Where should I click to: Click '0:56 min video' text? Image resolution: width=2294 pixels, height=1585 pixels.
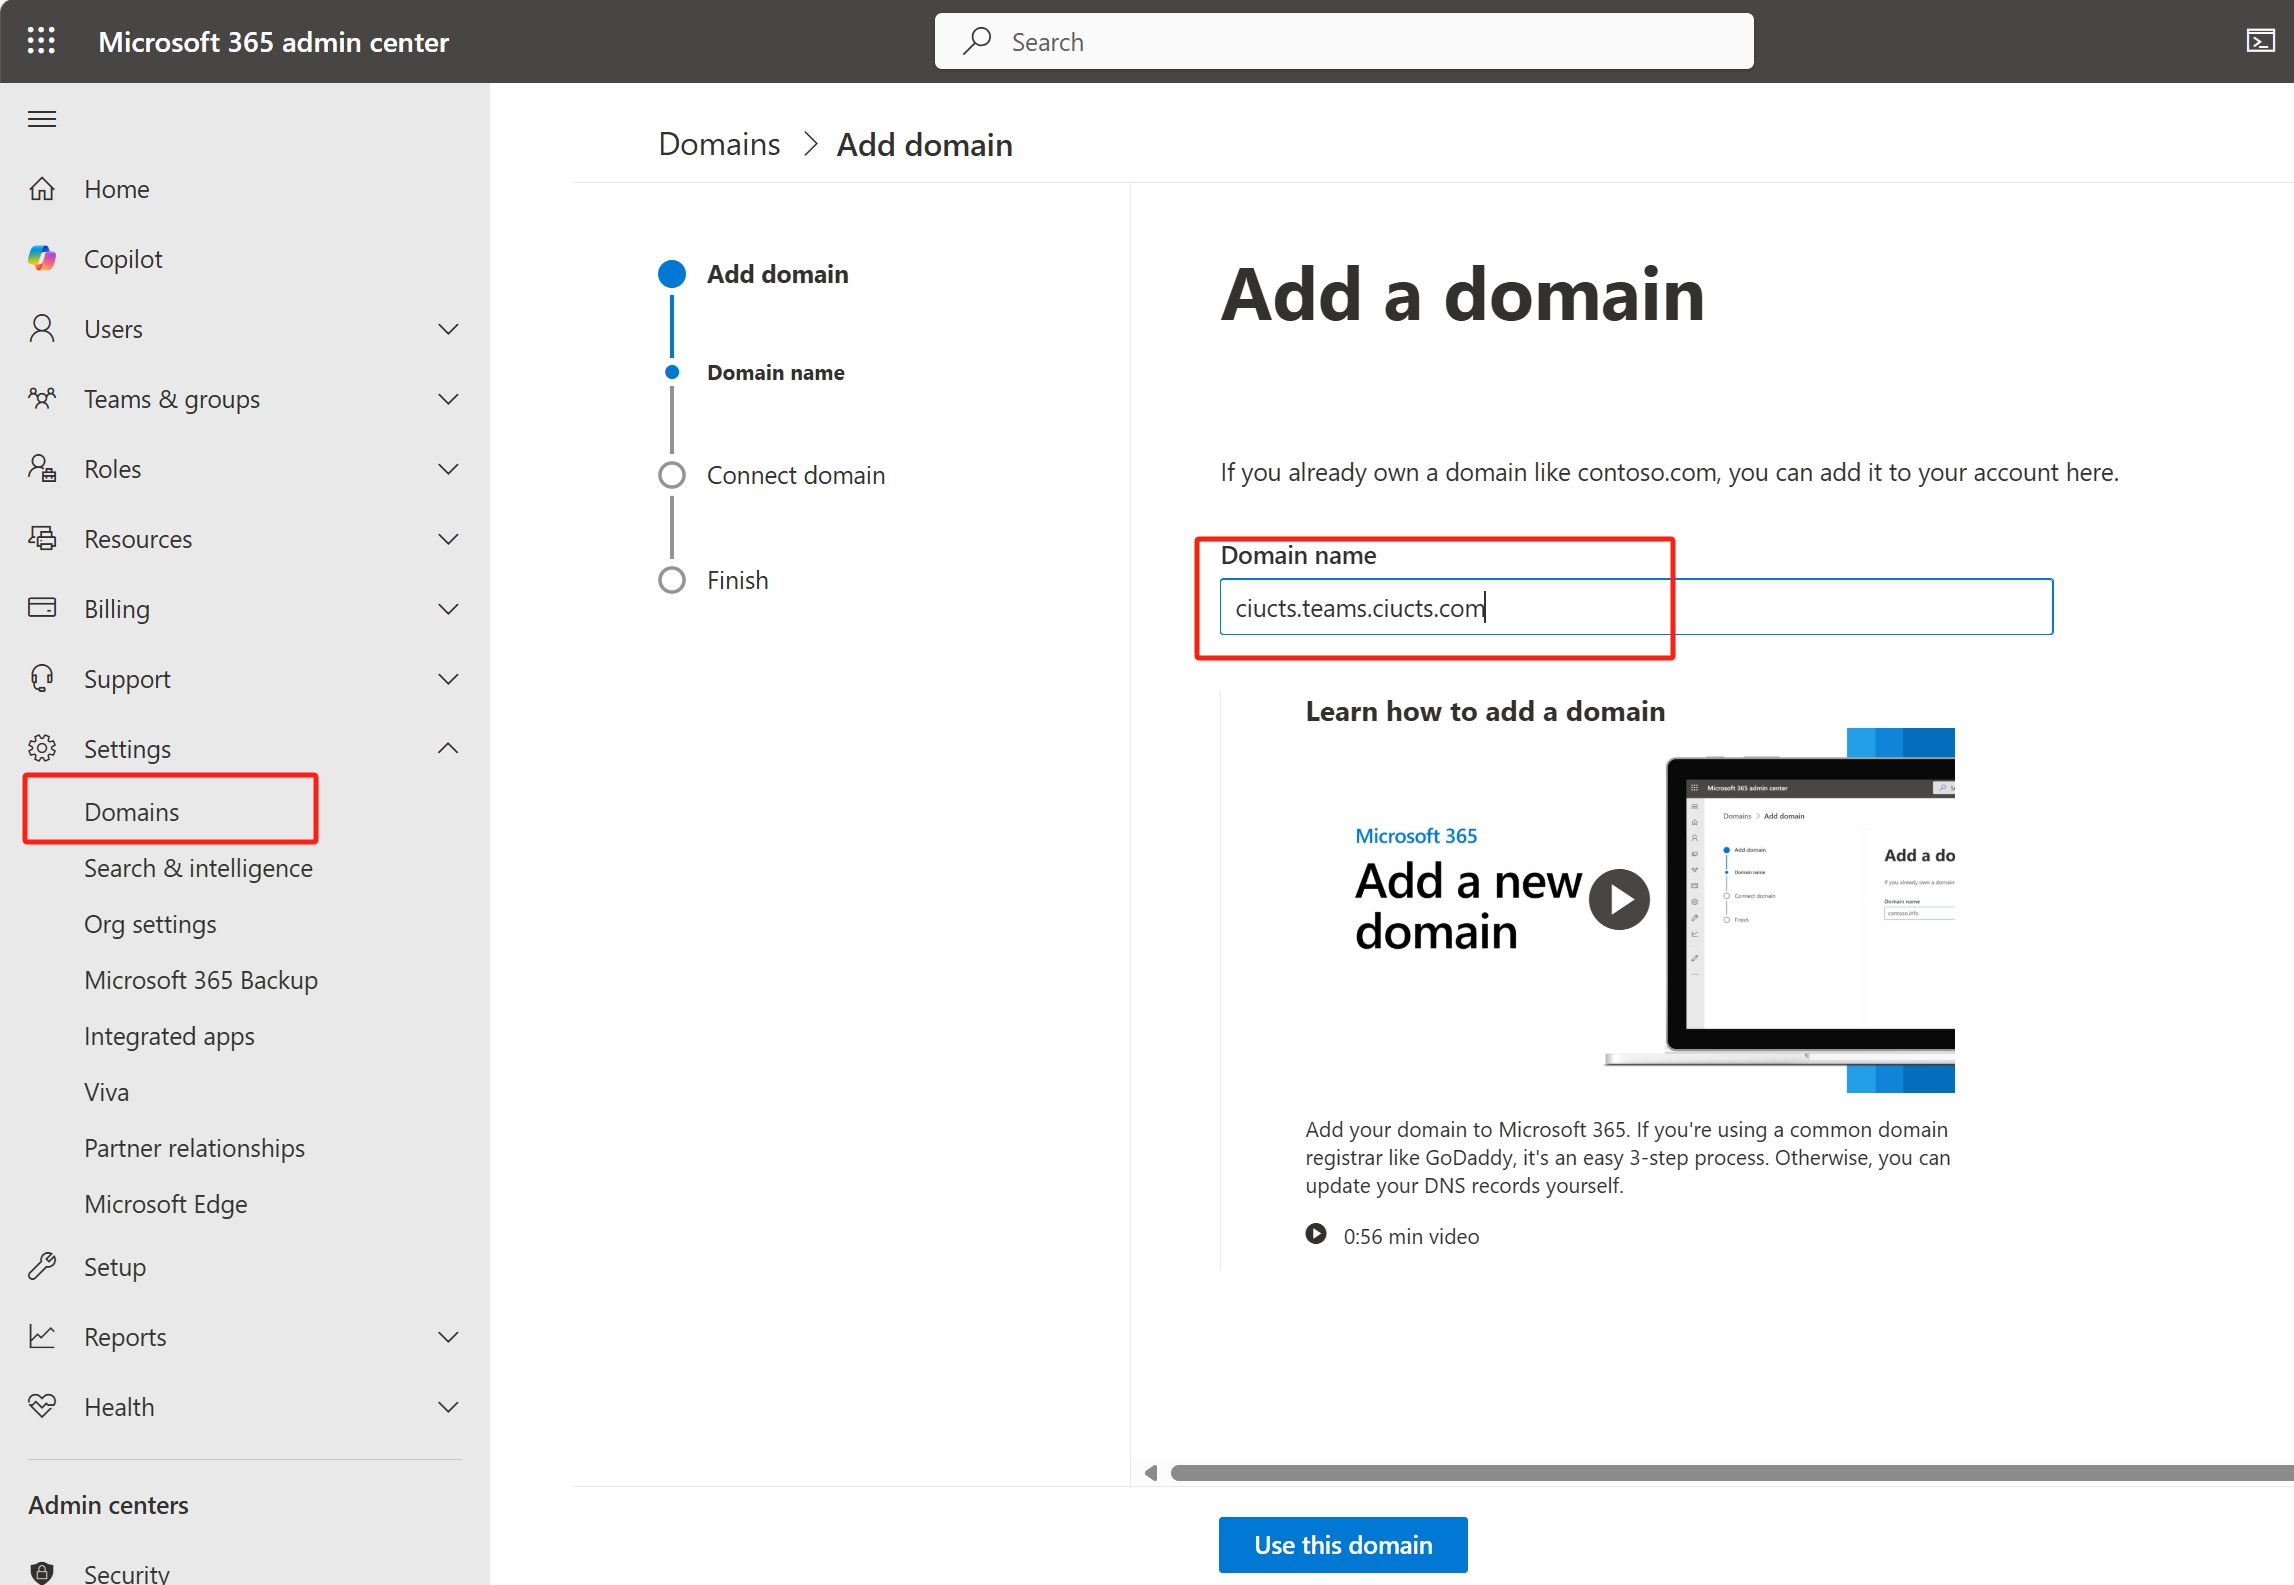1410,1236
